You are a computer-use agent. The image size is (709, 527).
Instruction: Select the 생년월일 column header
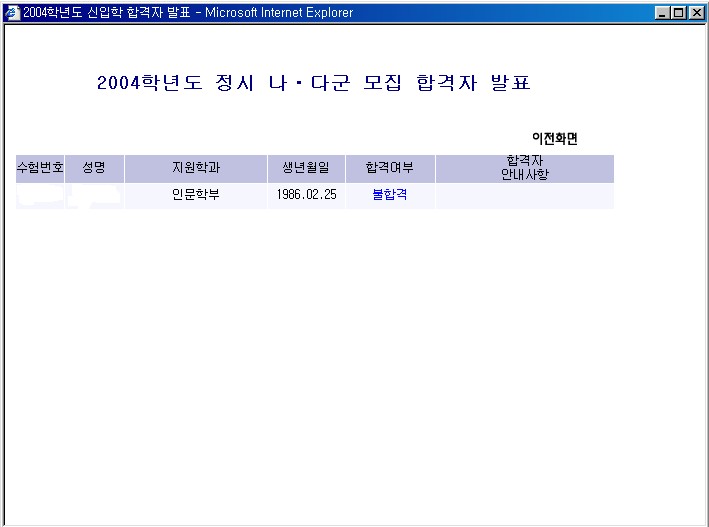[x=306, y=168]
